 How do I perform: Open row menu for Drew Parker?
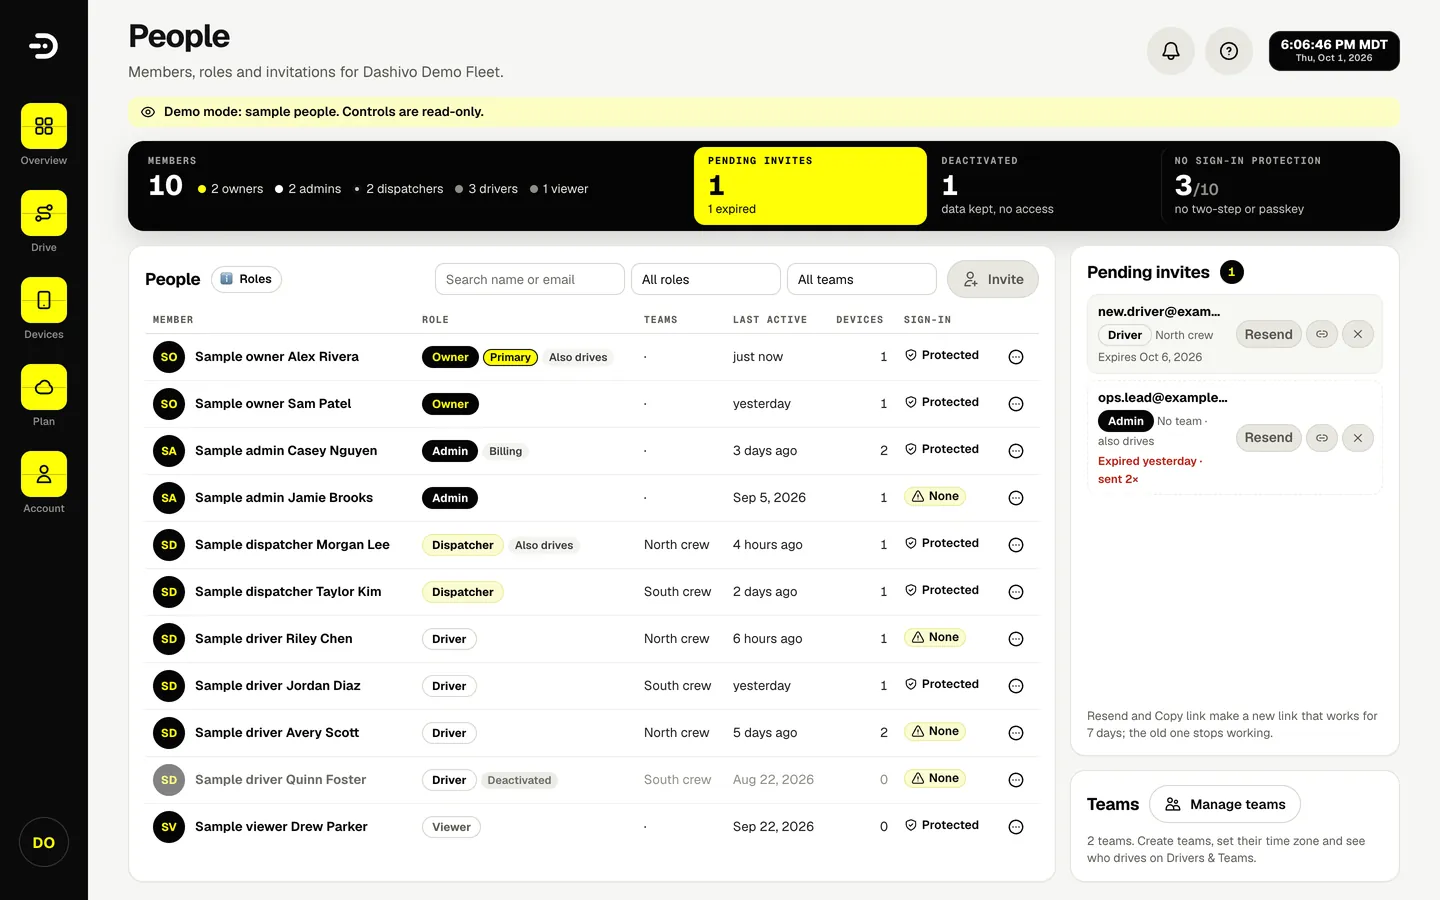(x=1016, y=827)
